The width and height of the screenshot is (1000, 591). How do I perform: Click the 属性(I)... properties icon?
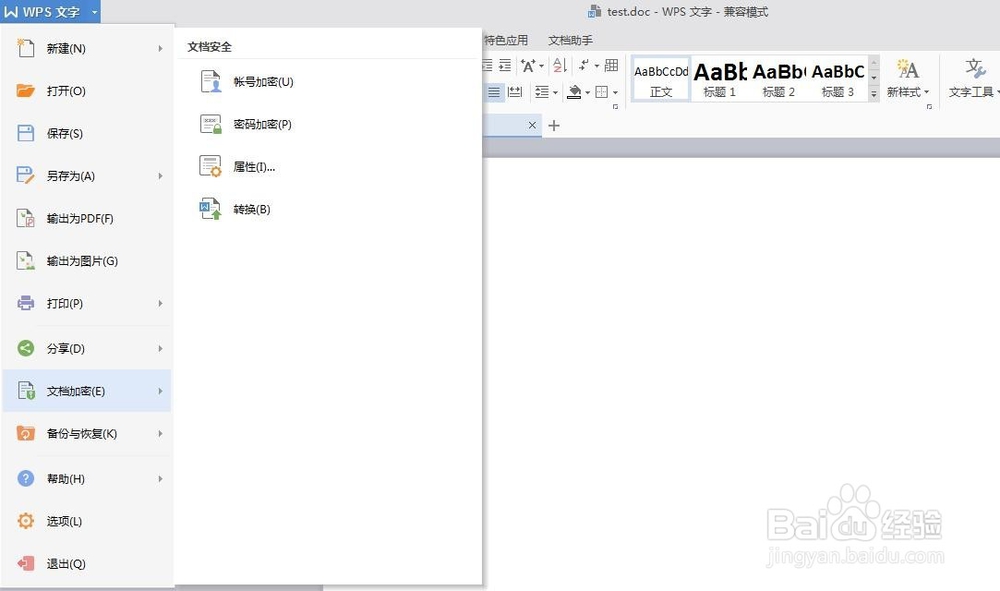pyautogui.click(x=210, y=166)
